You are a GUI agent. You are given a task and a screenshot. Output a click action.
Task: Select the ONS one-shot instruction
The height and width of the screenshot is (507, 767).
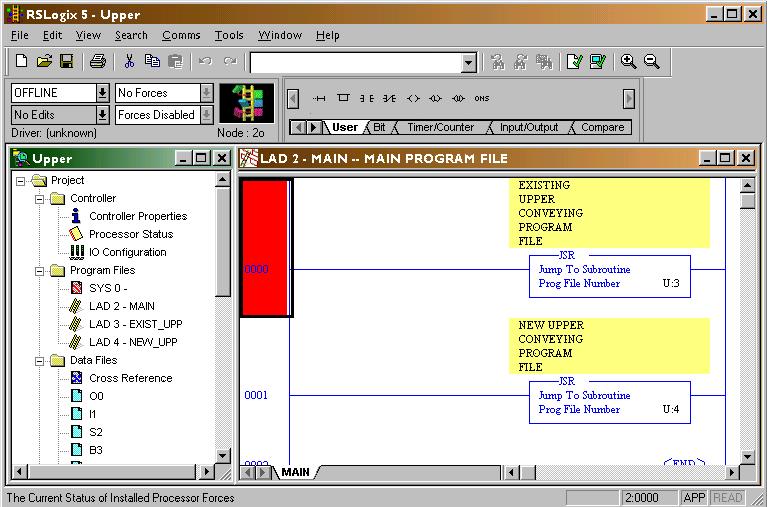[x=482, y=98]
